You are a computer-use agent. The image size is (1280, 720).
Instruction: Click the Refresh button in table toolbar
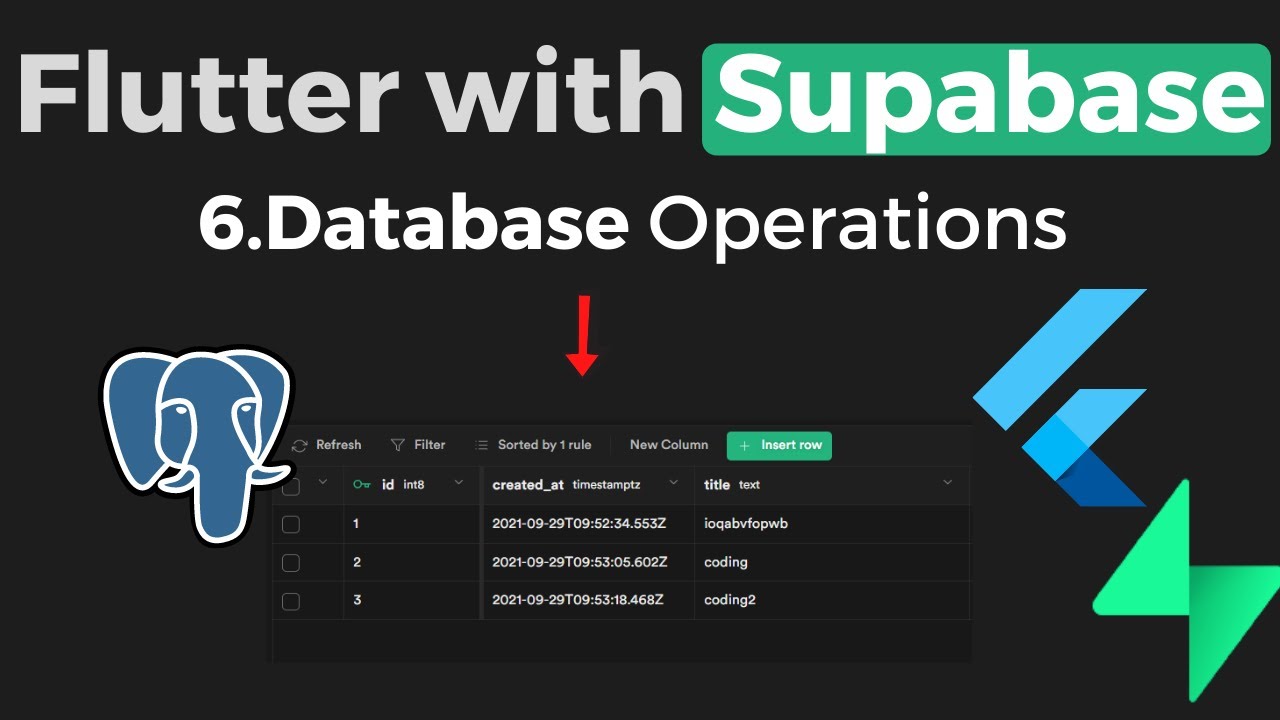click(x=326, y=445)
